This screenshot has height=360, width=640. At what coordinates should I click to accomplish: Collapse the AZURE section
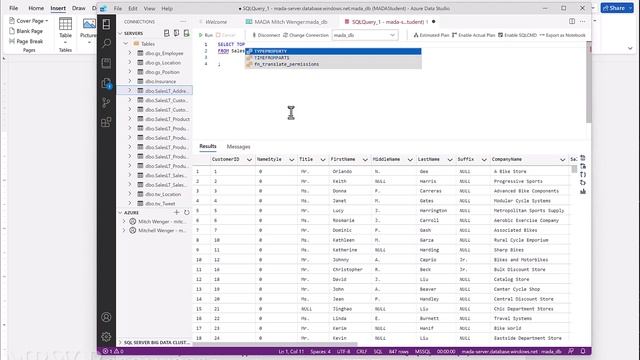[120, 213]
